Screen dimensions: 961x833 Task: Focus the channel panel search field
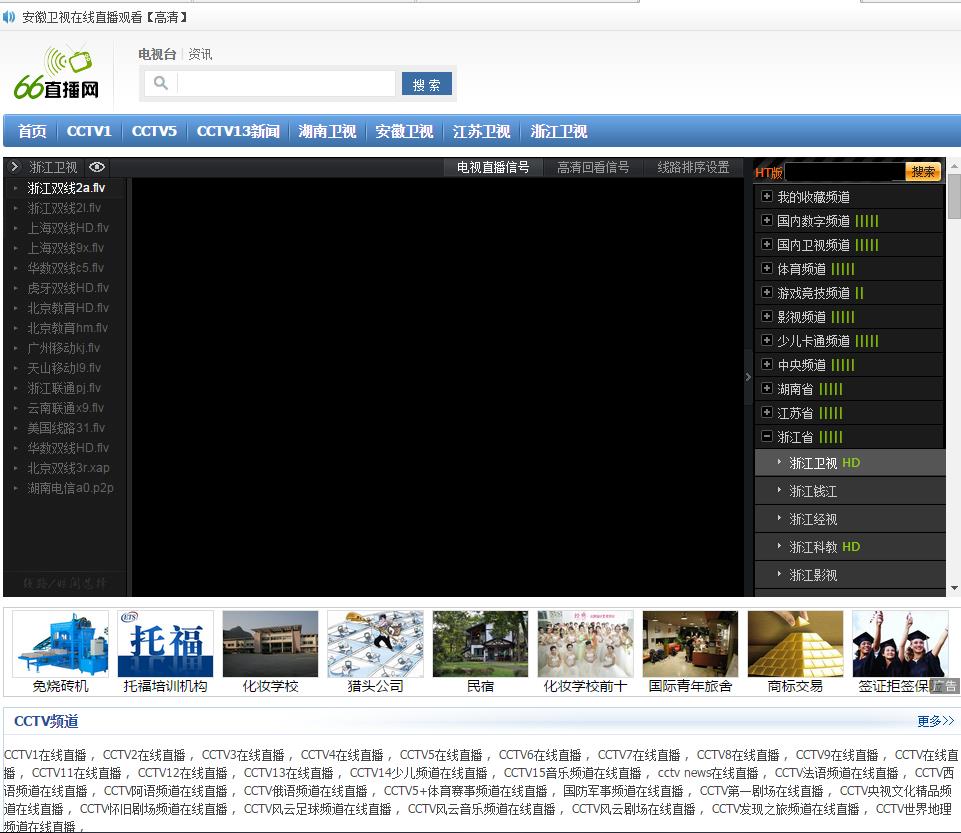pyautogui.click(x=845, y=172)
